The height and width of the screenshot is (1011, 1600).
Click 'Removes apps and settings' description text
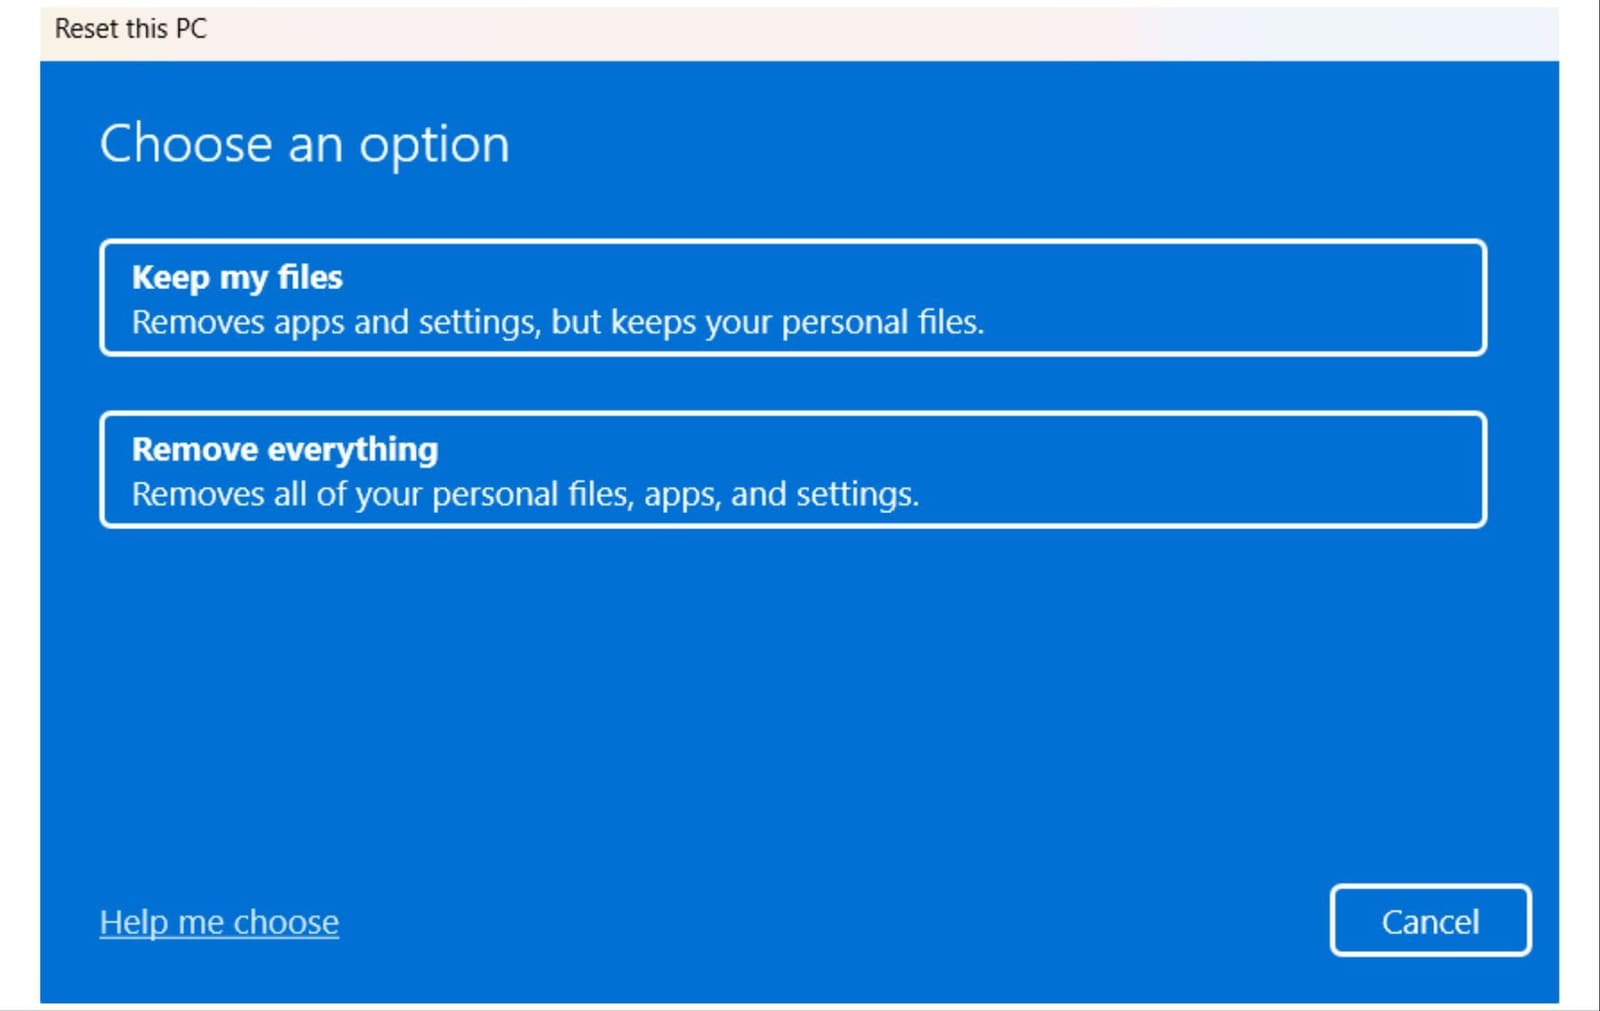(558, 322)
